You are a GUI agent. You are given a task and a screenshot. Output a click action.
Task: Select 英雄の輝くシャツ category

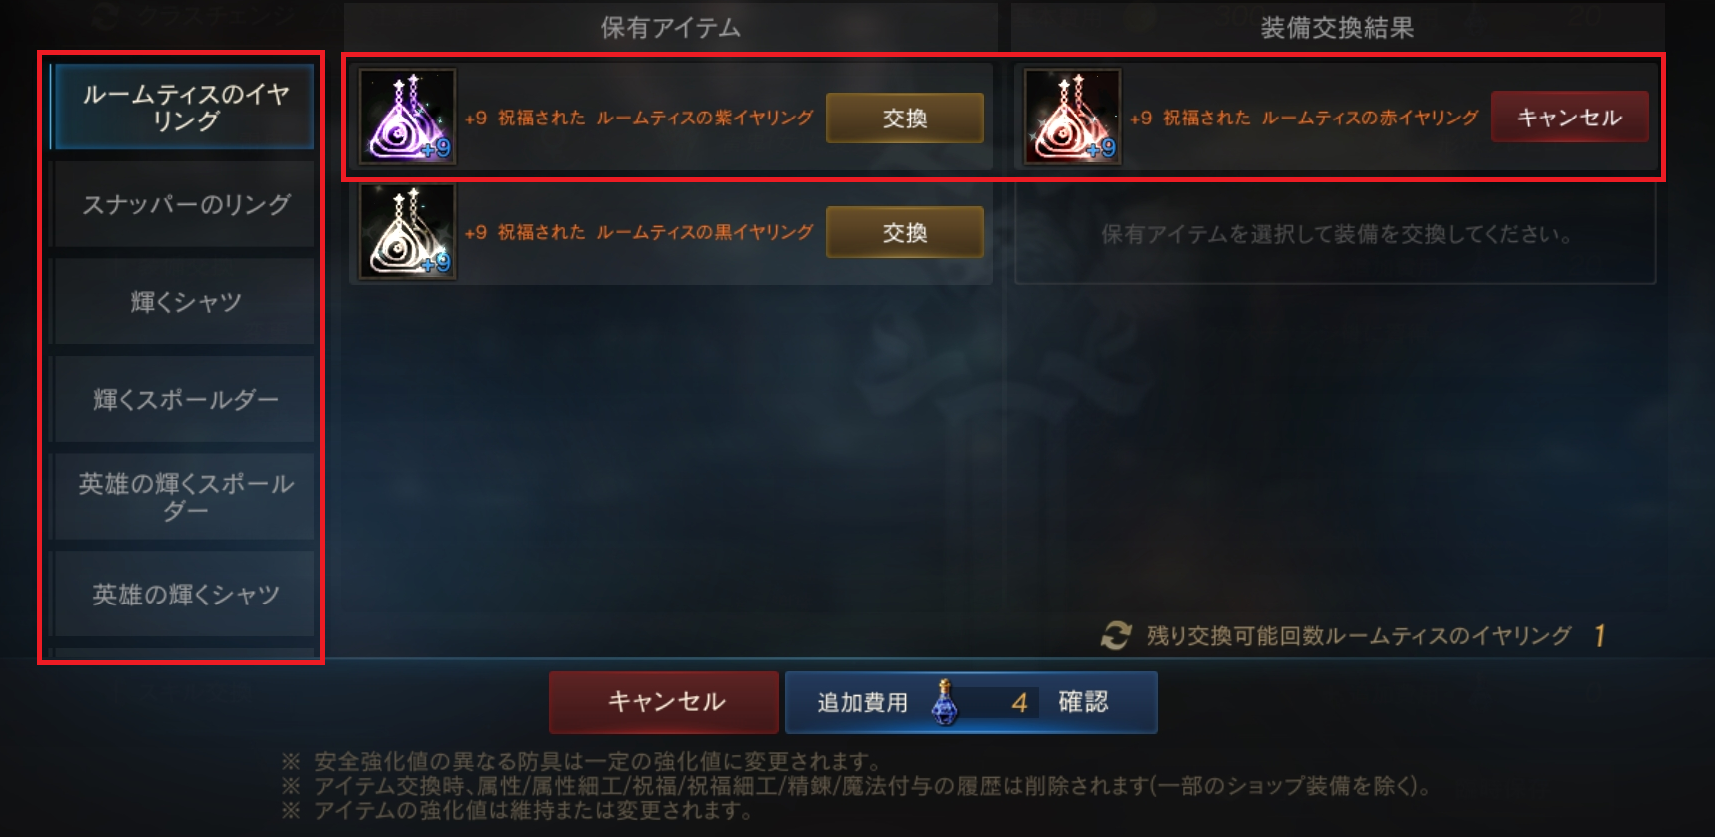pyautogui.click(x=184, y=594)
